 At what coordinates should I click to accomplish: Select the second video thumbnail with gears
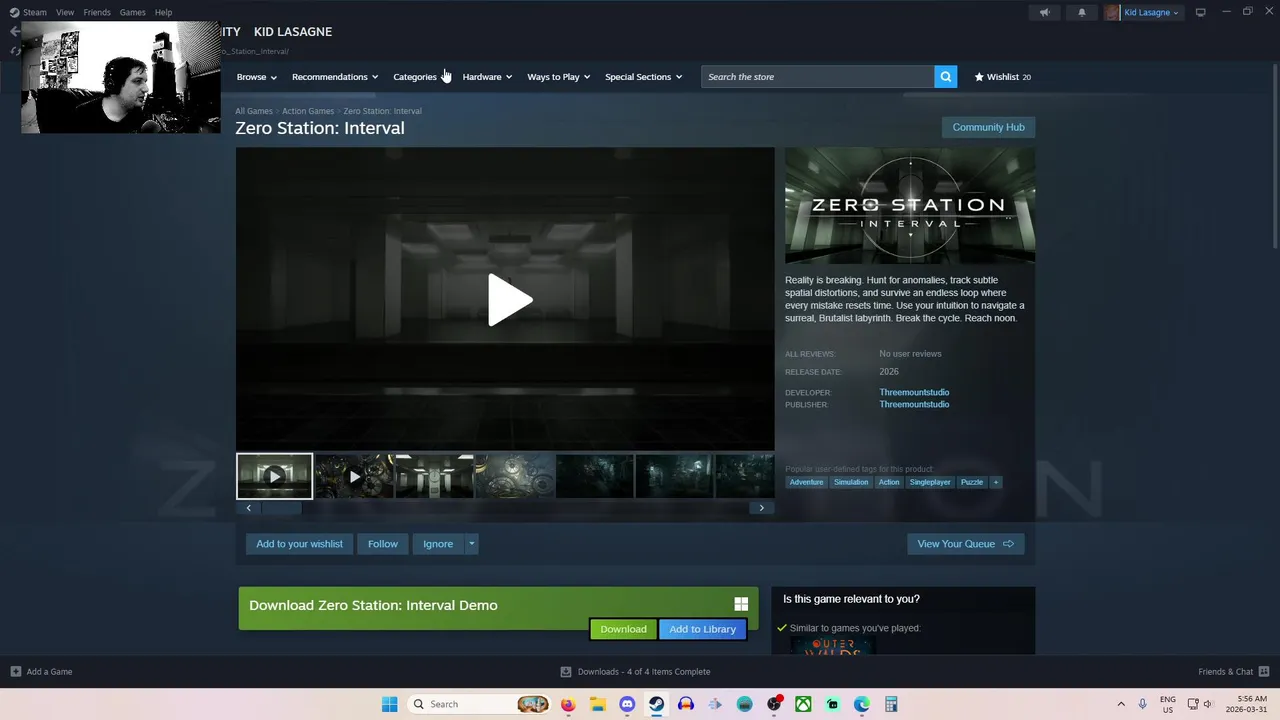[x=354, y=476]
